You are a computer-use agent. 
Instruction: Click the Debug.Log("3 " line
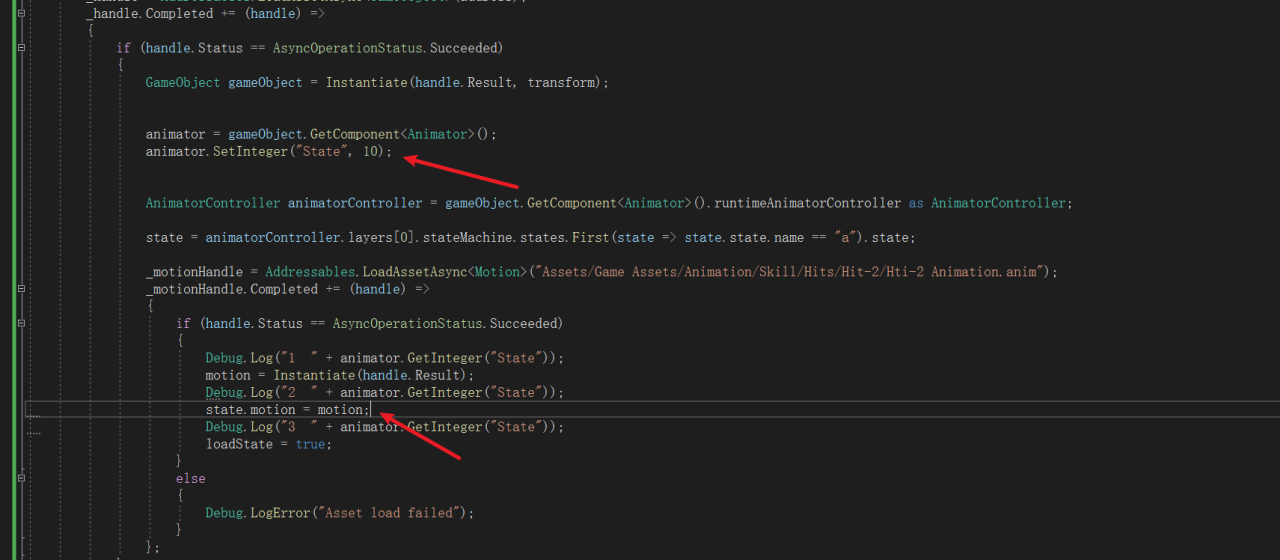point(385,427)
